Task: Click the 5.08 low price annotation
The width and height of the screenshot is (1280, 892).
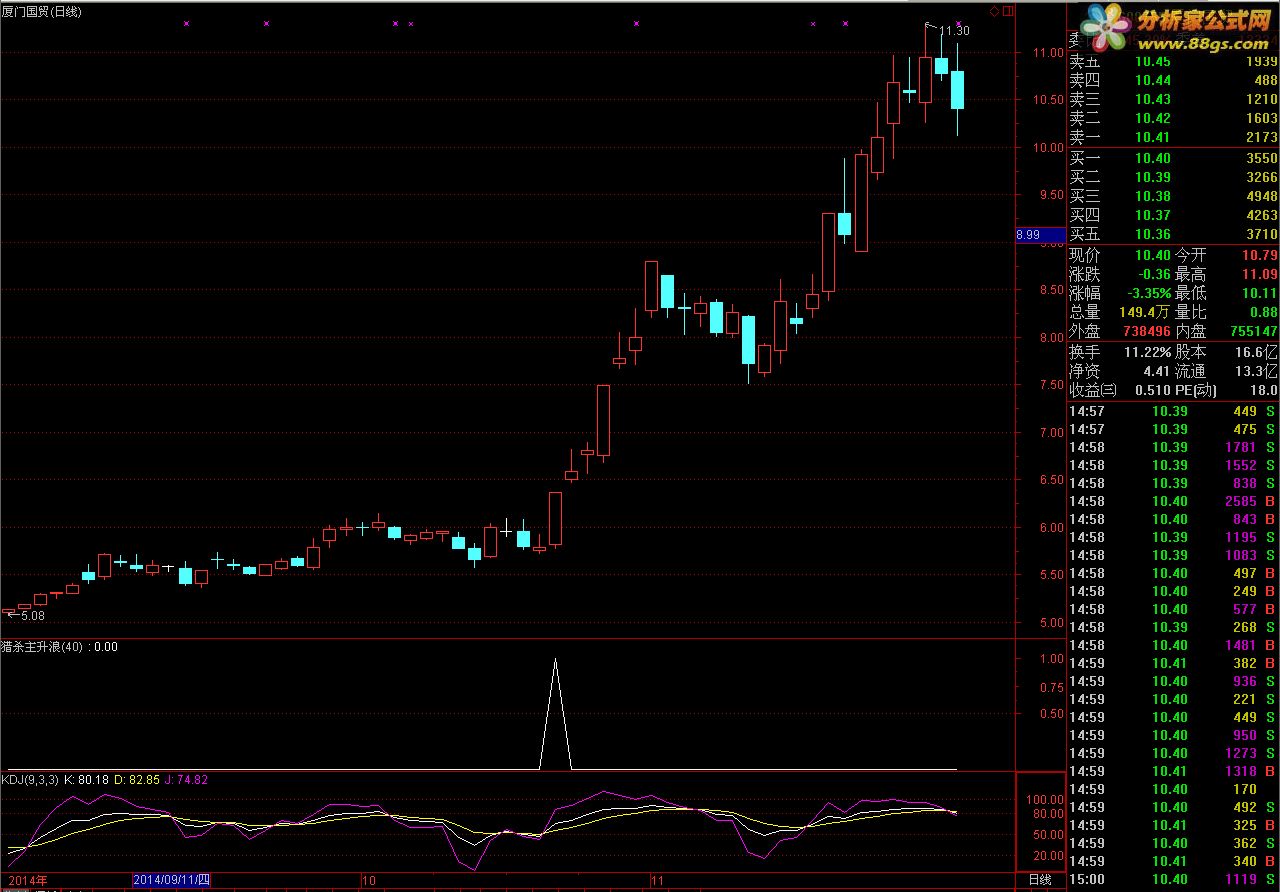Action: tap(35, 616)
